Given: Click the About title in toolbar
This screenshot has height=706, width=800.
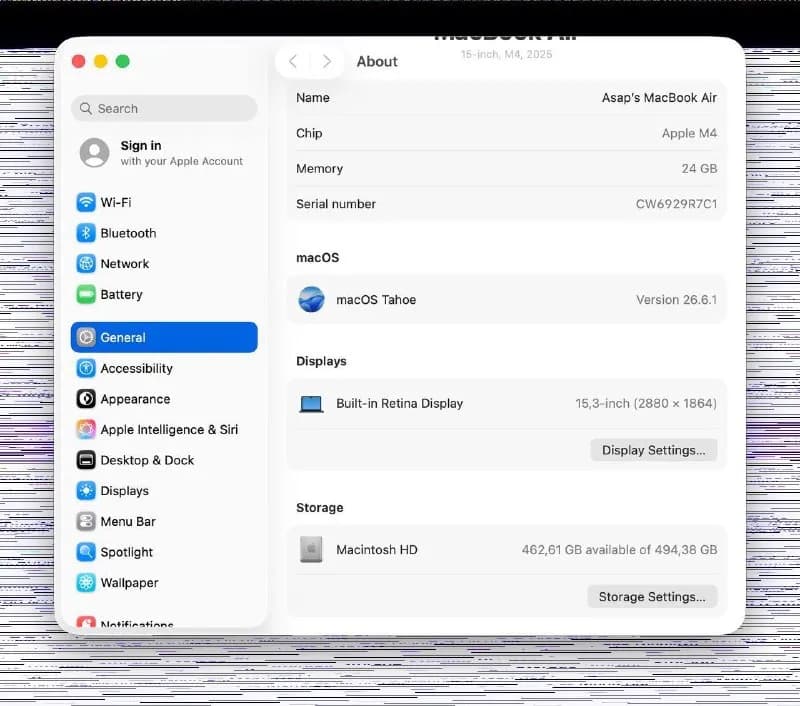Looking at the screenshot, I should pos(377,62).
